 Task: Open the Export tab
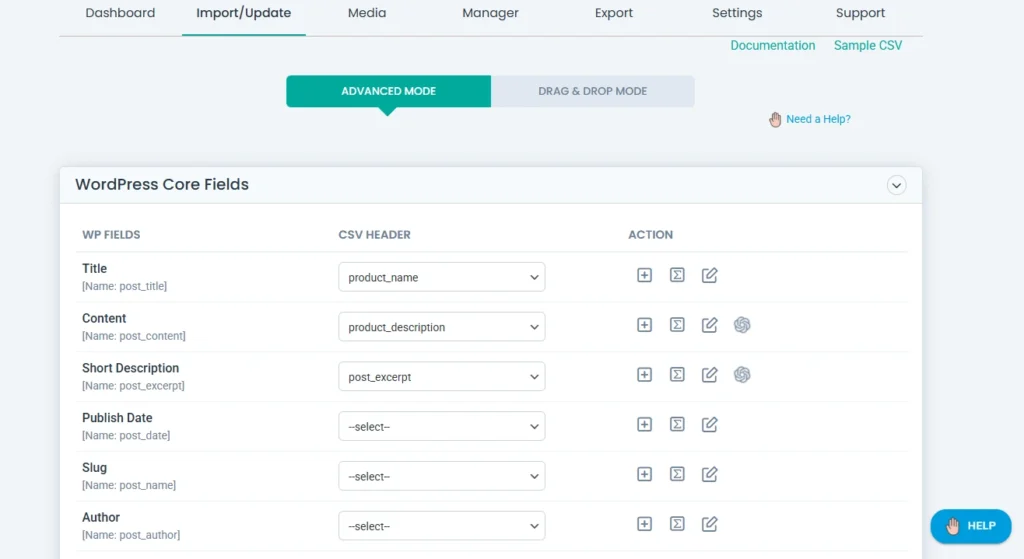[x=614, y=13]
